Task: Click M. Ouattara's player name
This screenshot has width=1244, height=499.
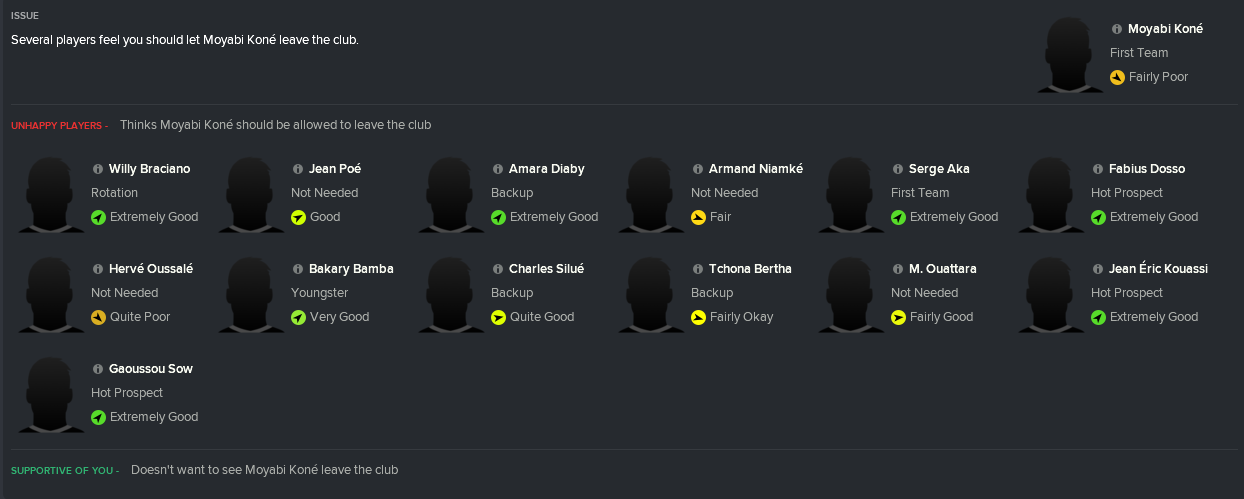Action: tap(942, 269)
